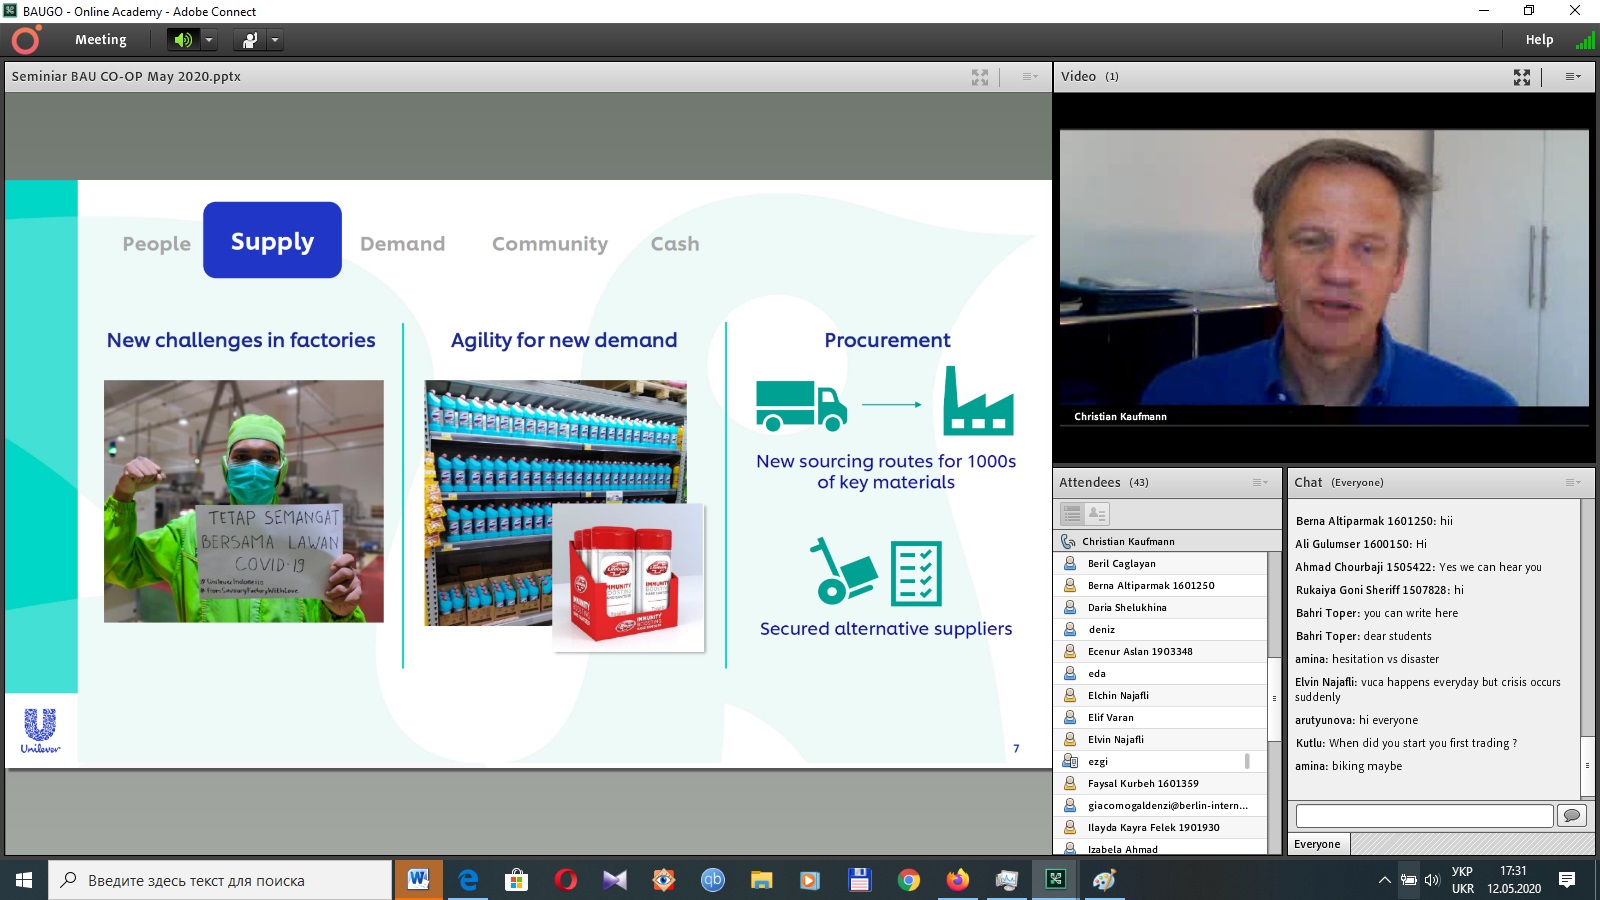Screen dimensions: 1600x900
Task: Mute the meeting speaker audio
Action: pyautogui.click(x=182, y=40)
